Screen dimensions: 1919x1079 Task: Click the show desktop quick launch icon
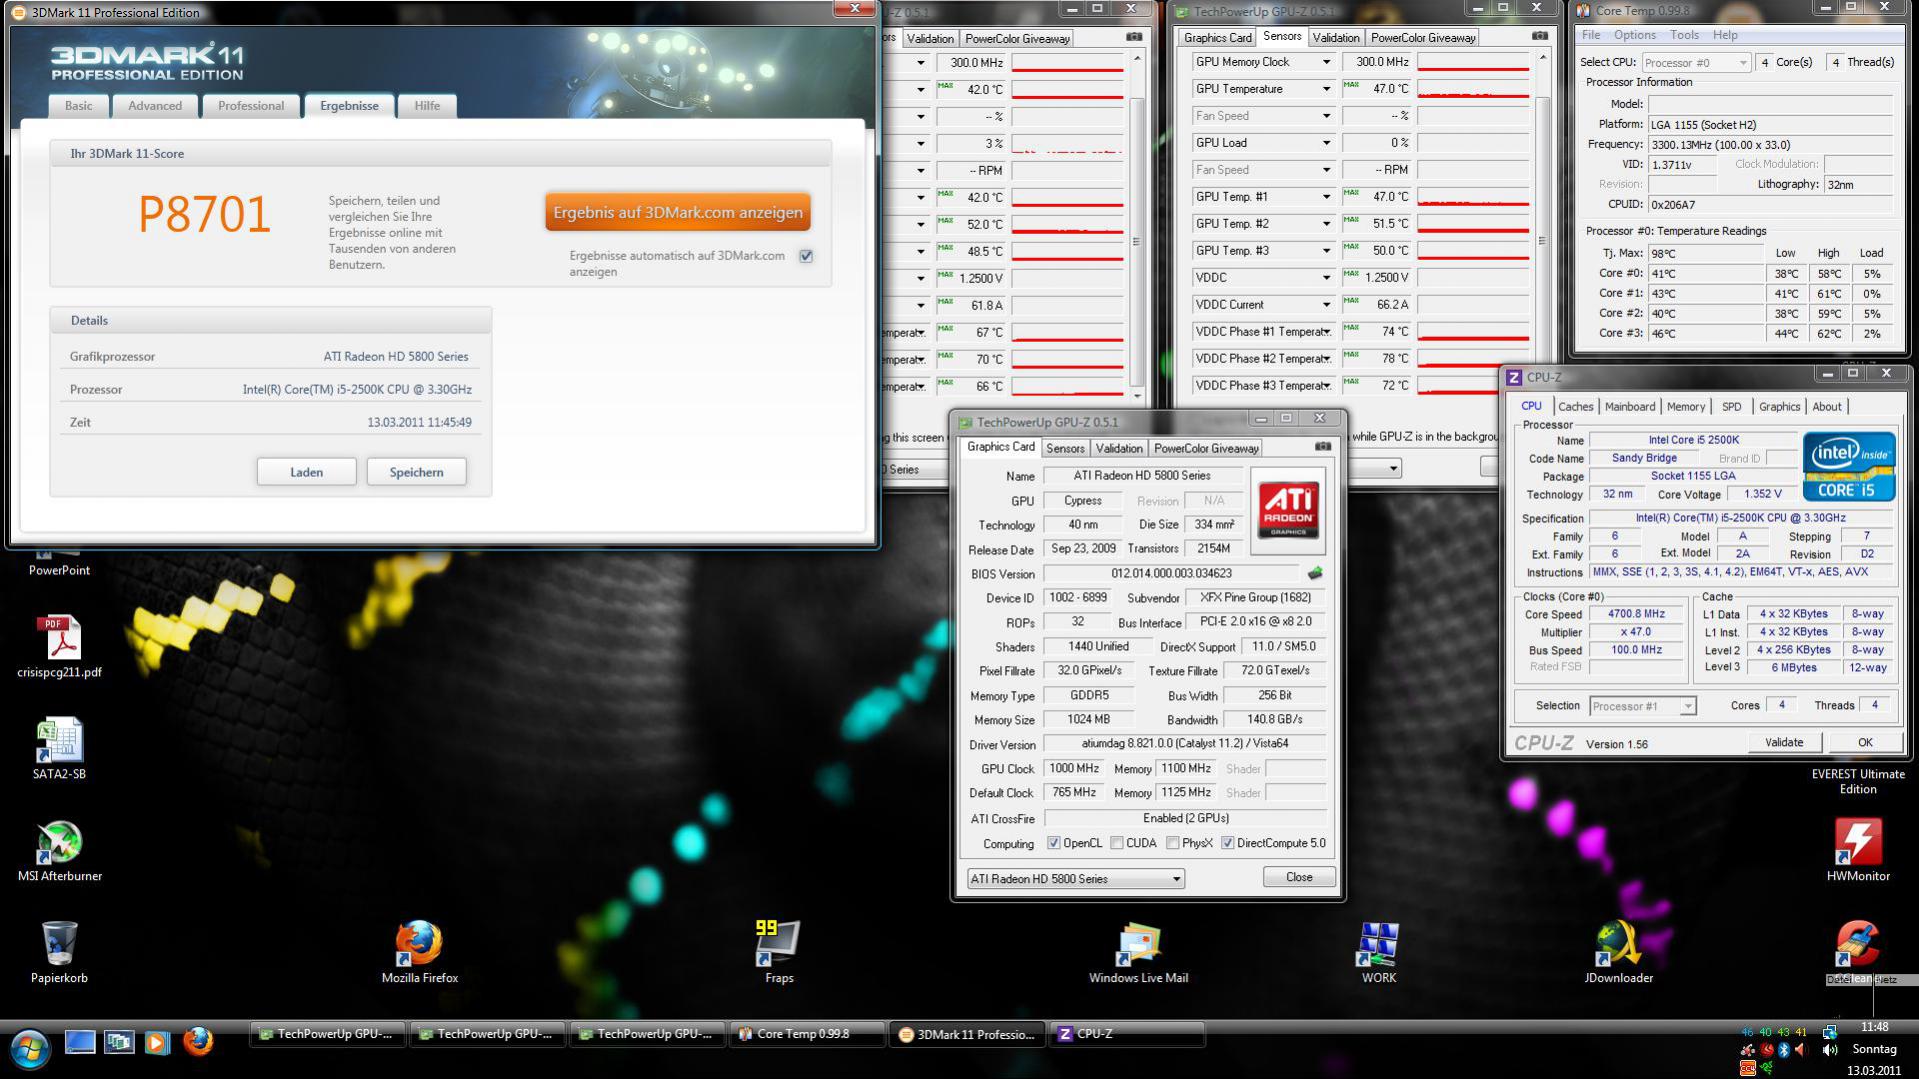[x=80, y=1042]
